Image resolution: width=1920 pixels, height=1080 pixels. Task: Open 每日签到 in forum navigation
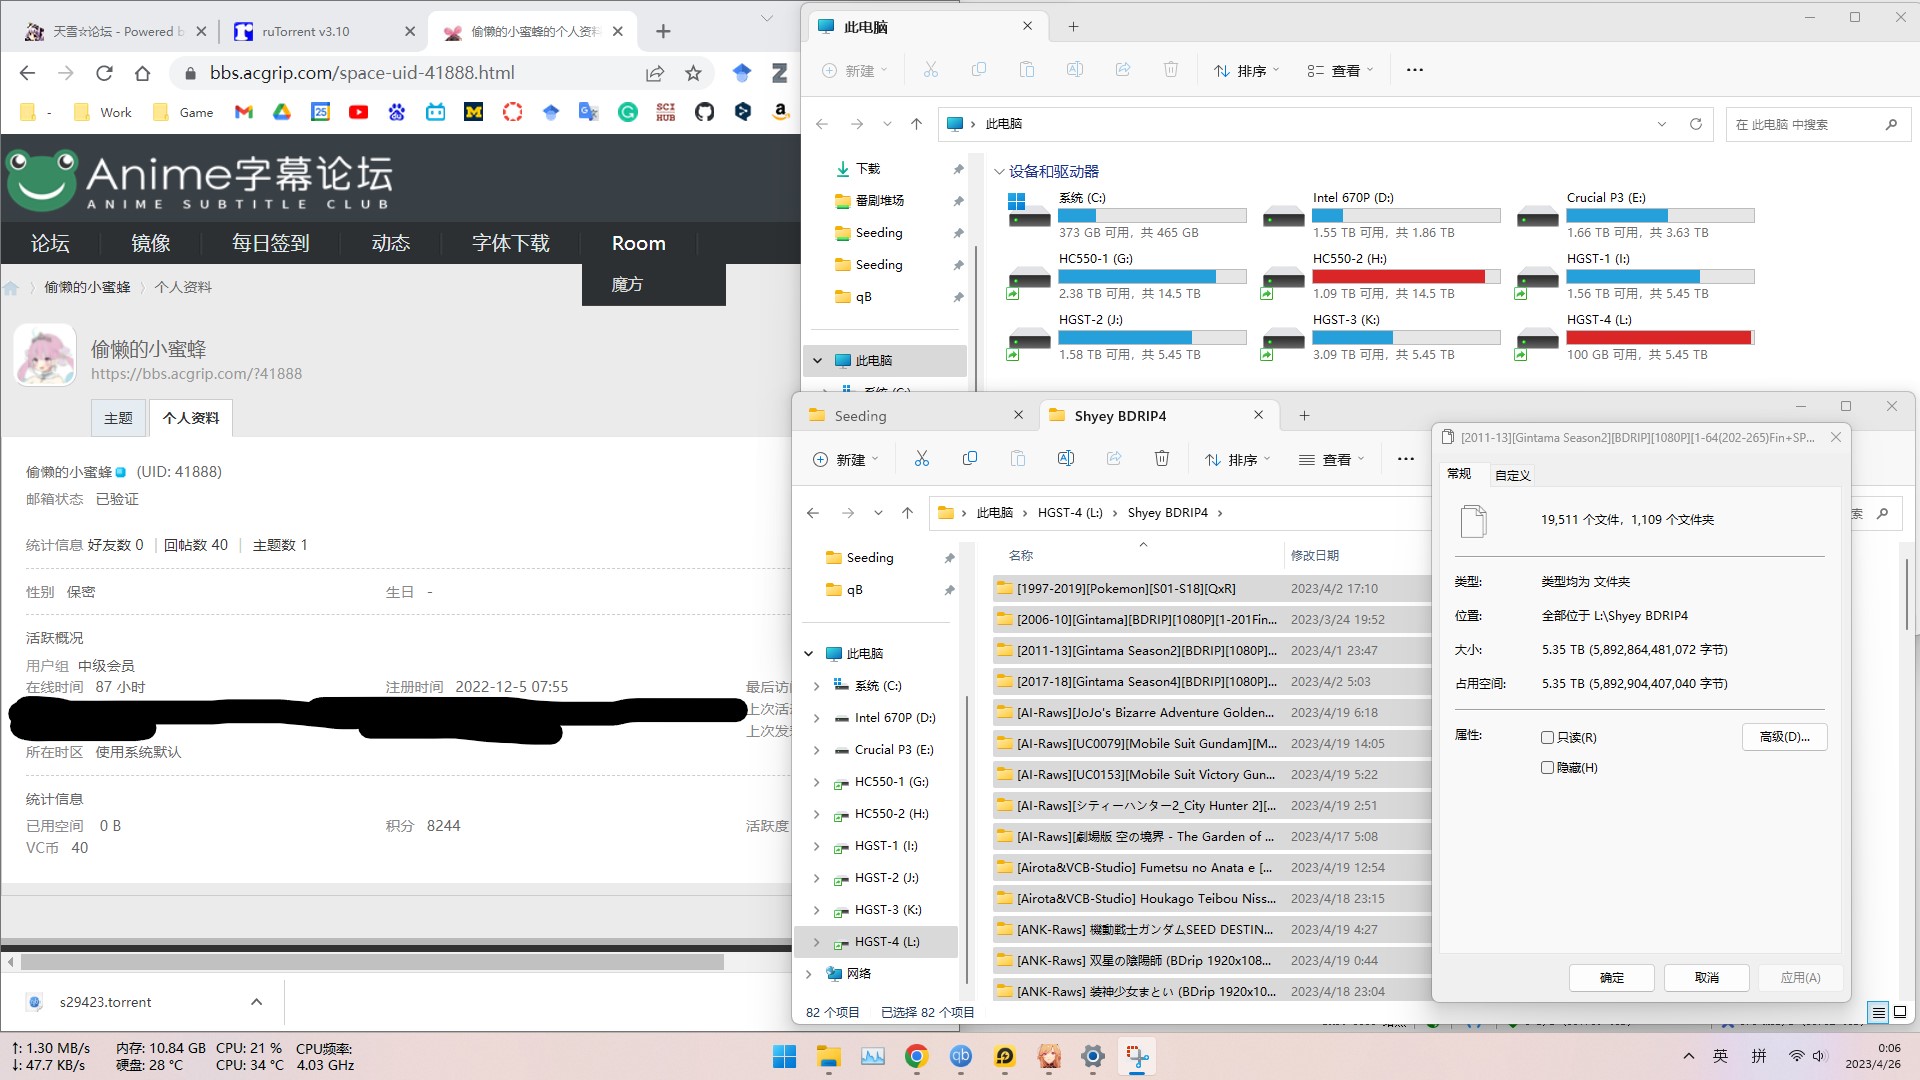(x=270, y=243)
